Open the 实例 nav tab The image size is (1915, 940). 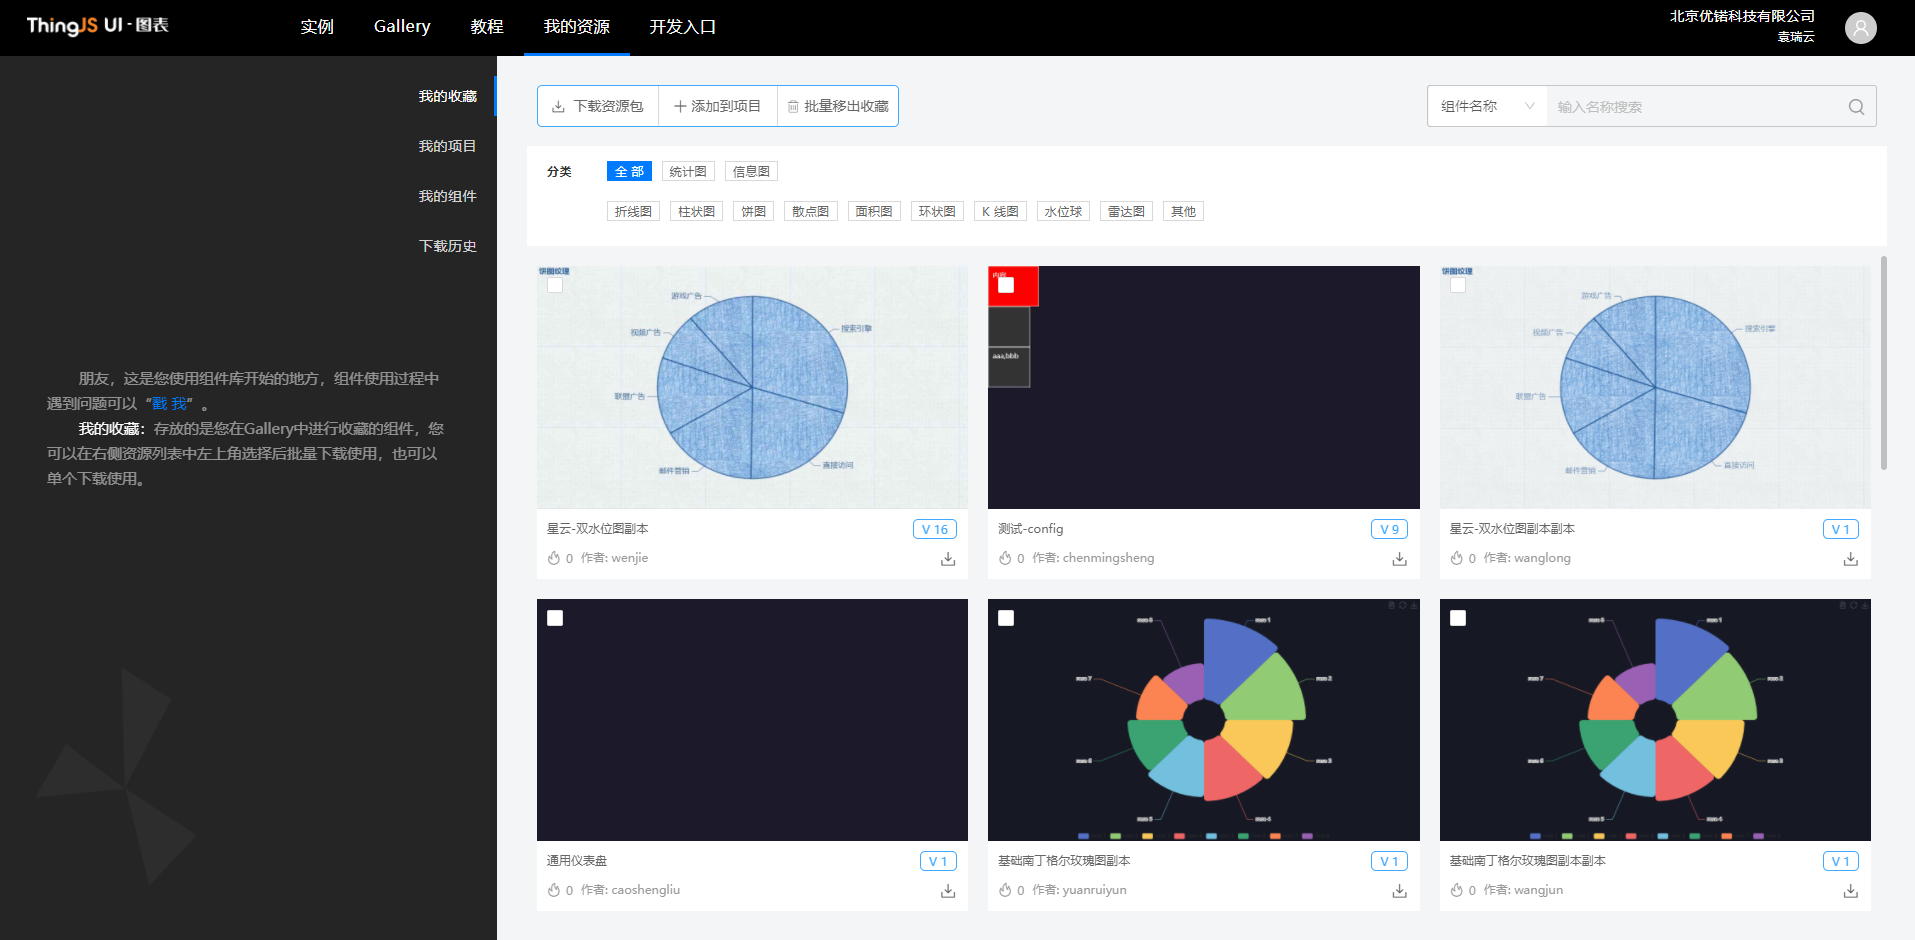[317, 27]
